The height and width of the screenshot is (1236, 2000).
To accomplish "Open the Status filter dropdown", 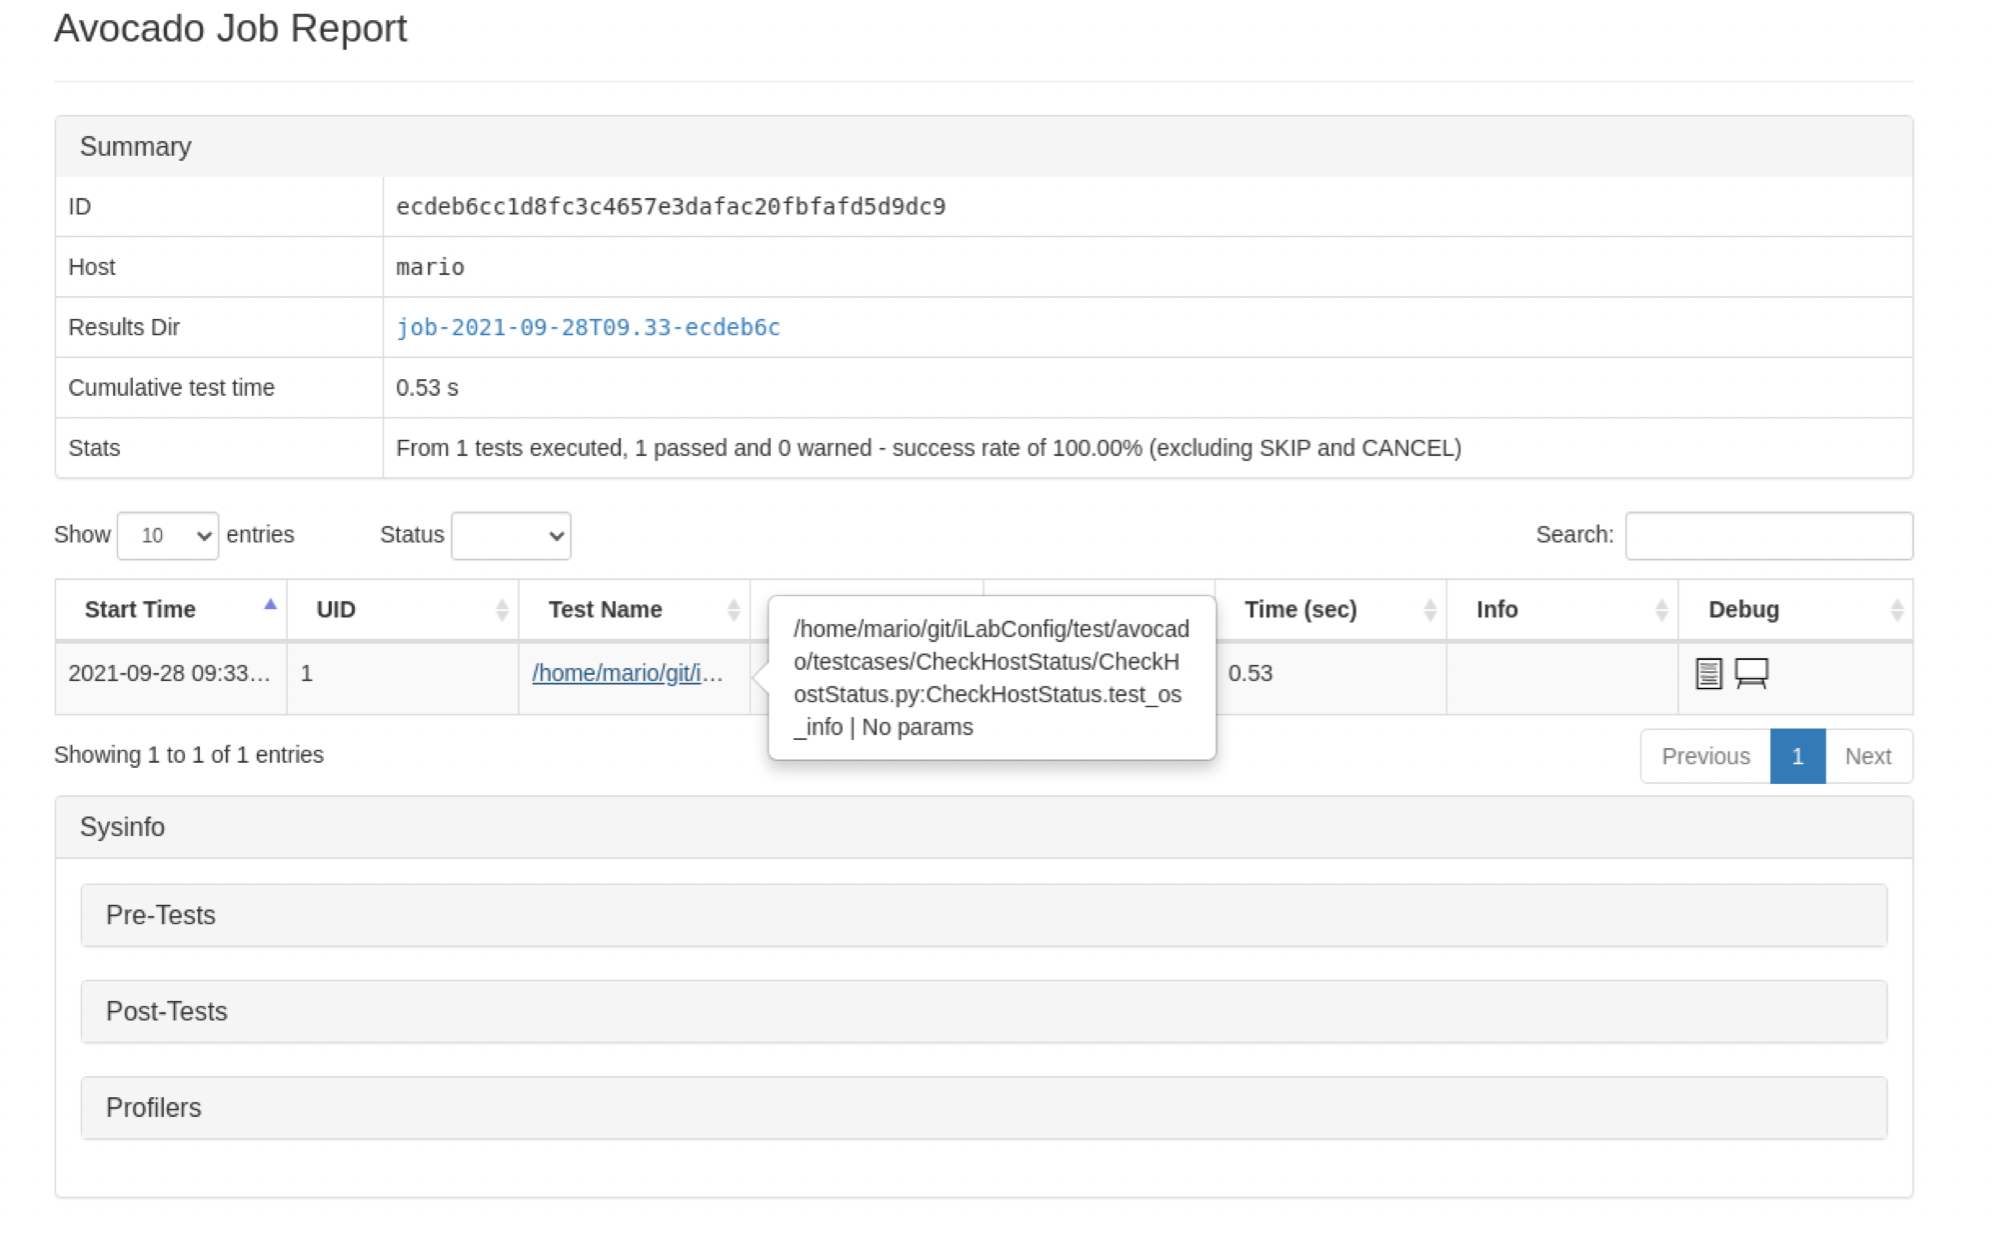I will pyautogui.click(x=511, y=536).
